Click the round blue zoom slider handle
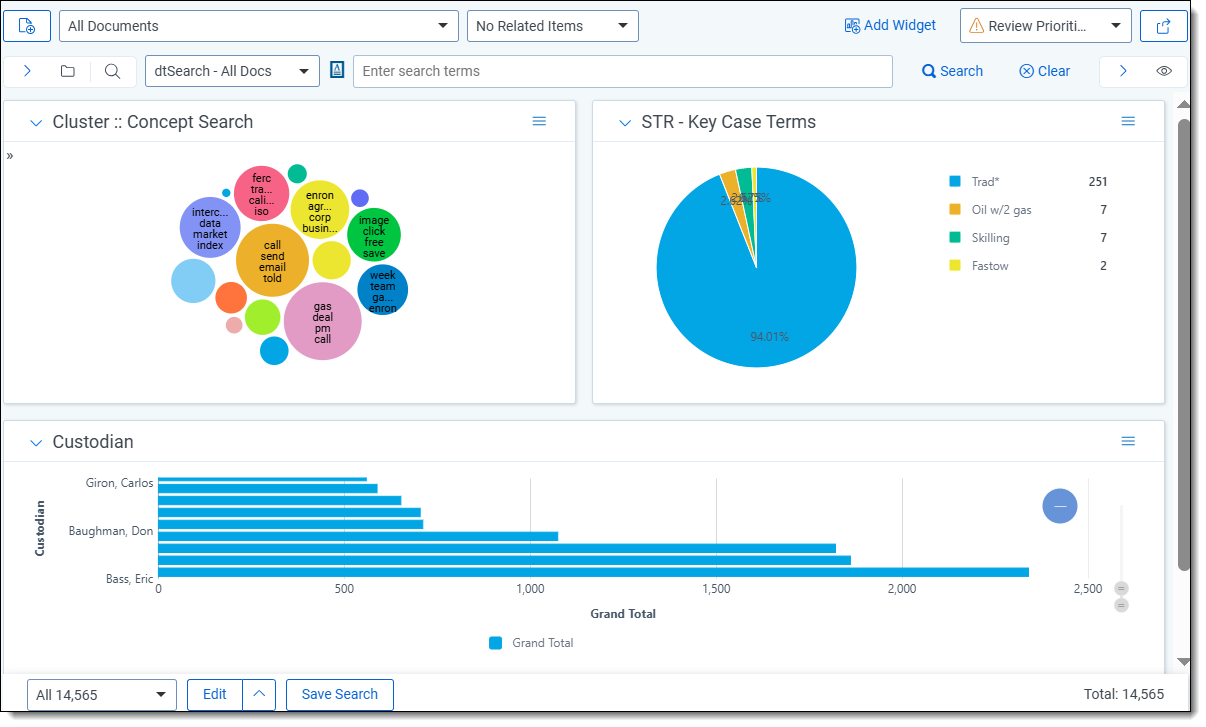Image resolution: width=1206 pixels, height=727 pixels. [1059, 506]
